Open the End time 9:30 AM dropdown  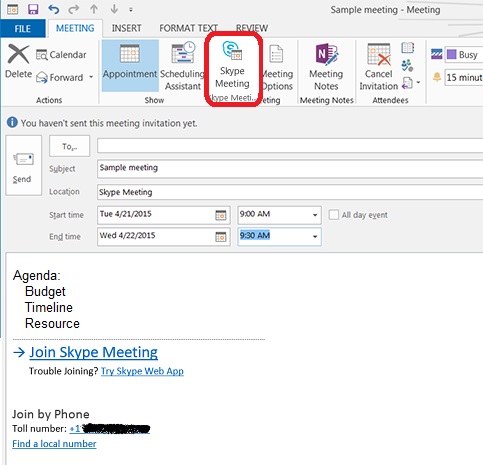coord(279,237)
